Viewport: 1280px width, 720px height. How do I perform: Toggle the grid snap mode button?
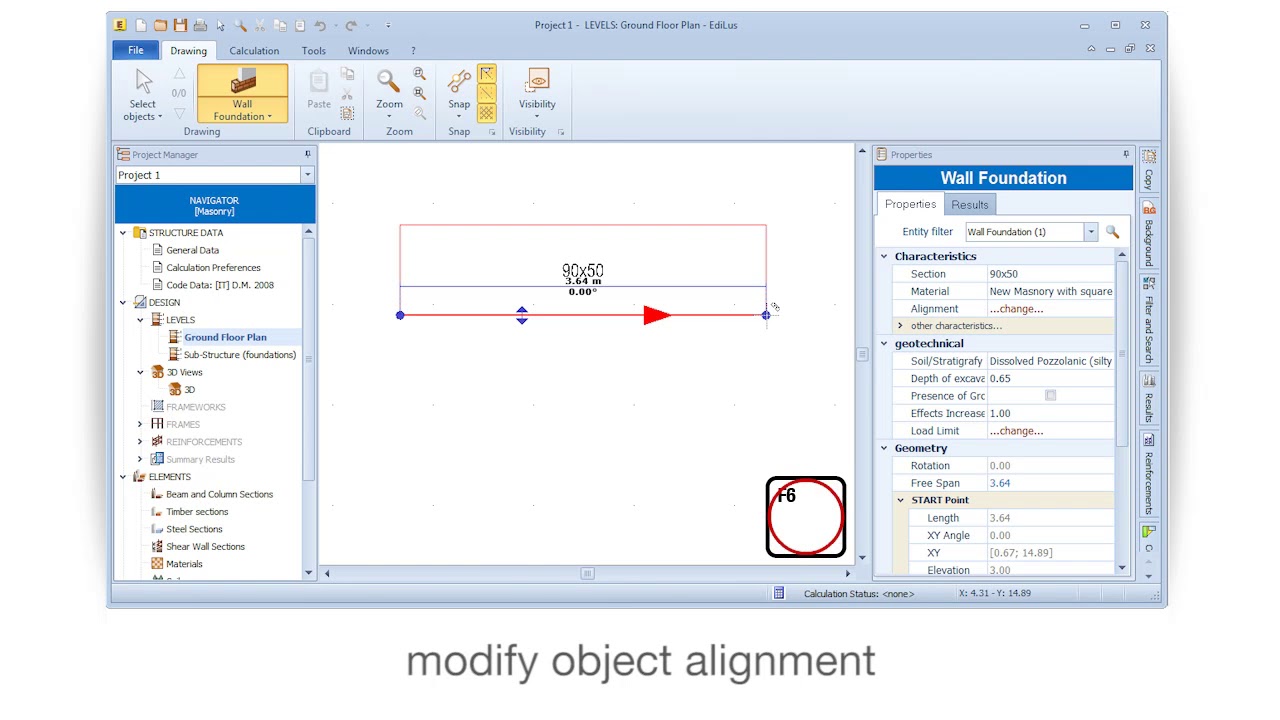[x=486, y=112]
